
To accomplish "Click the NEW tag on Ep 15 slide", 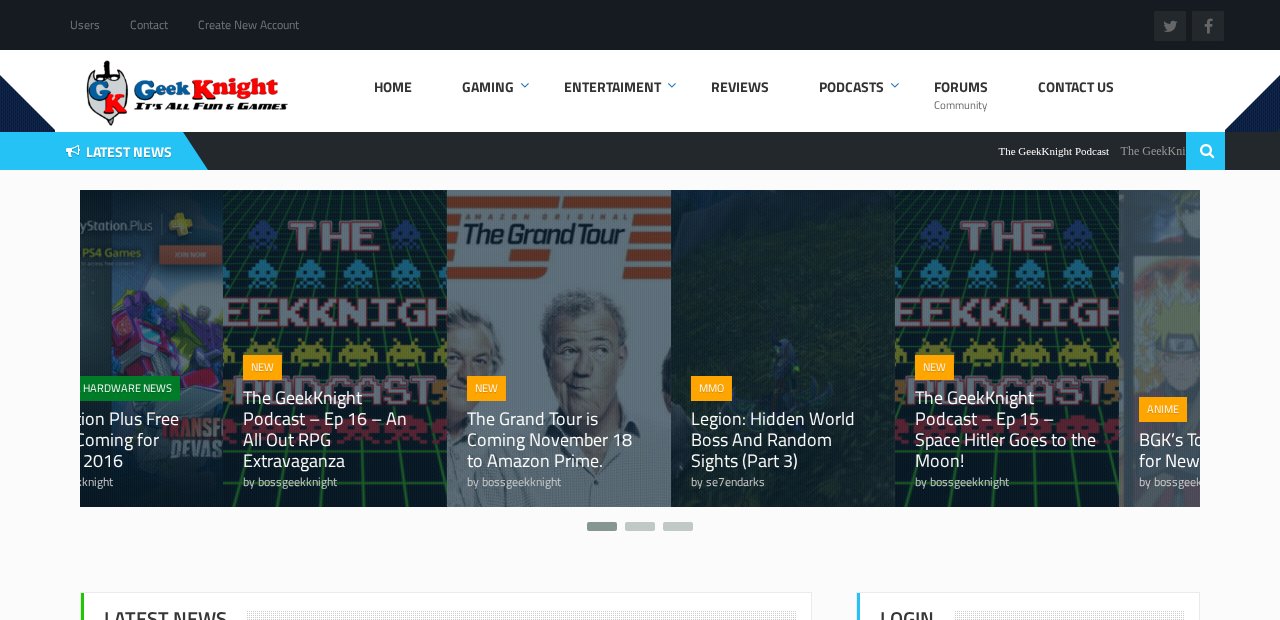I will click(934, 367).
